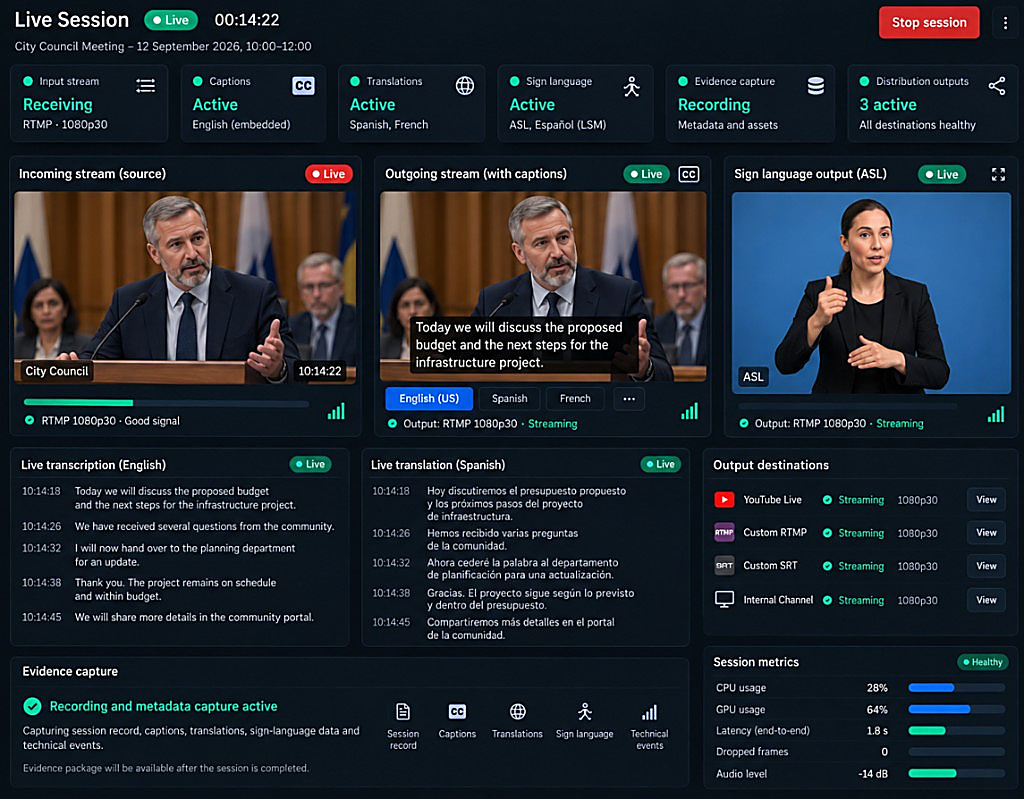Click the Latency (end-to-end) bar

[956, 730]
